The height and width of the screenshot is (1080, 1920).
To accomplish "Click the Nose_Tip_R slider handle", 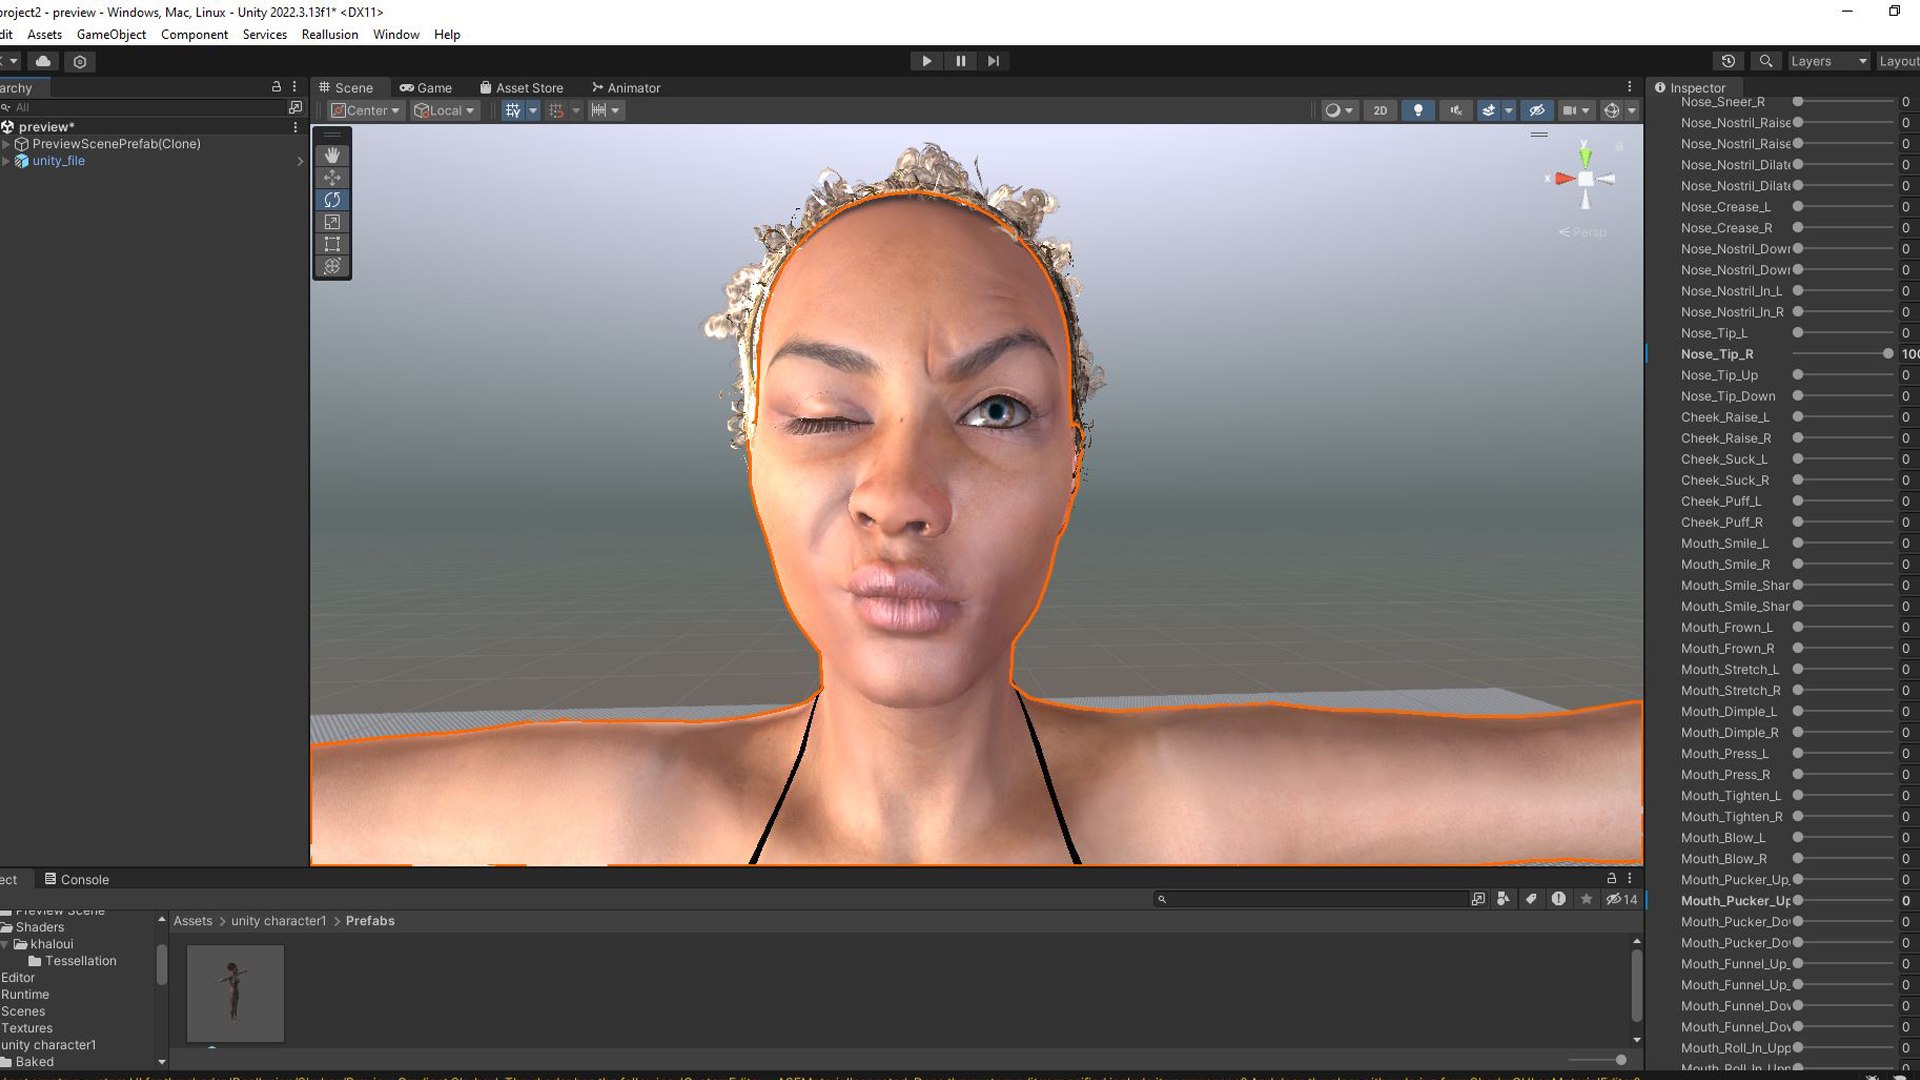I will point(1888,354).
